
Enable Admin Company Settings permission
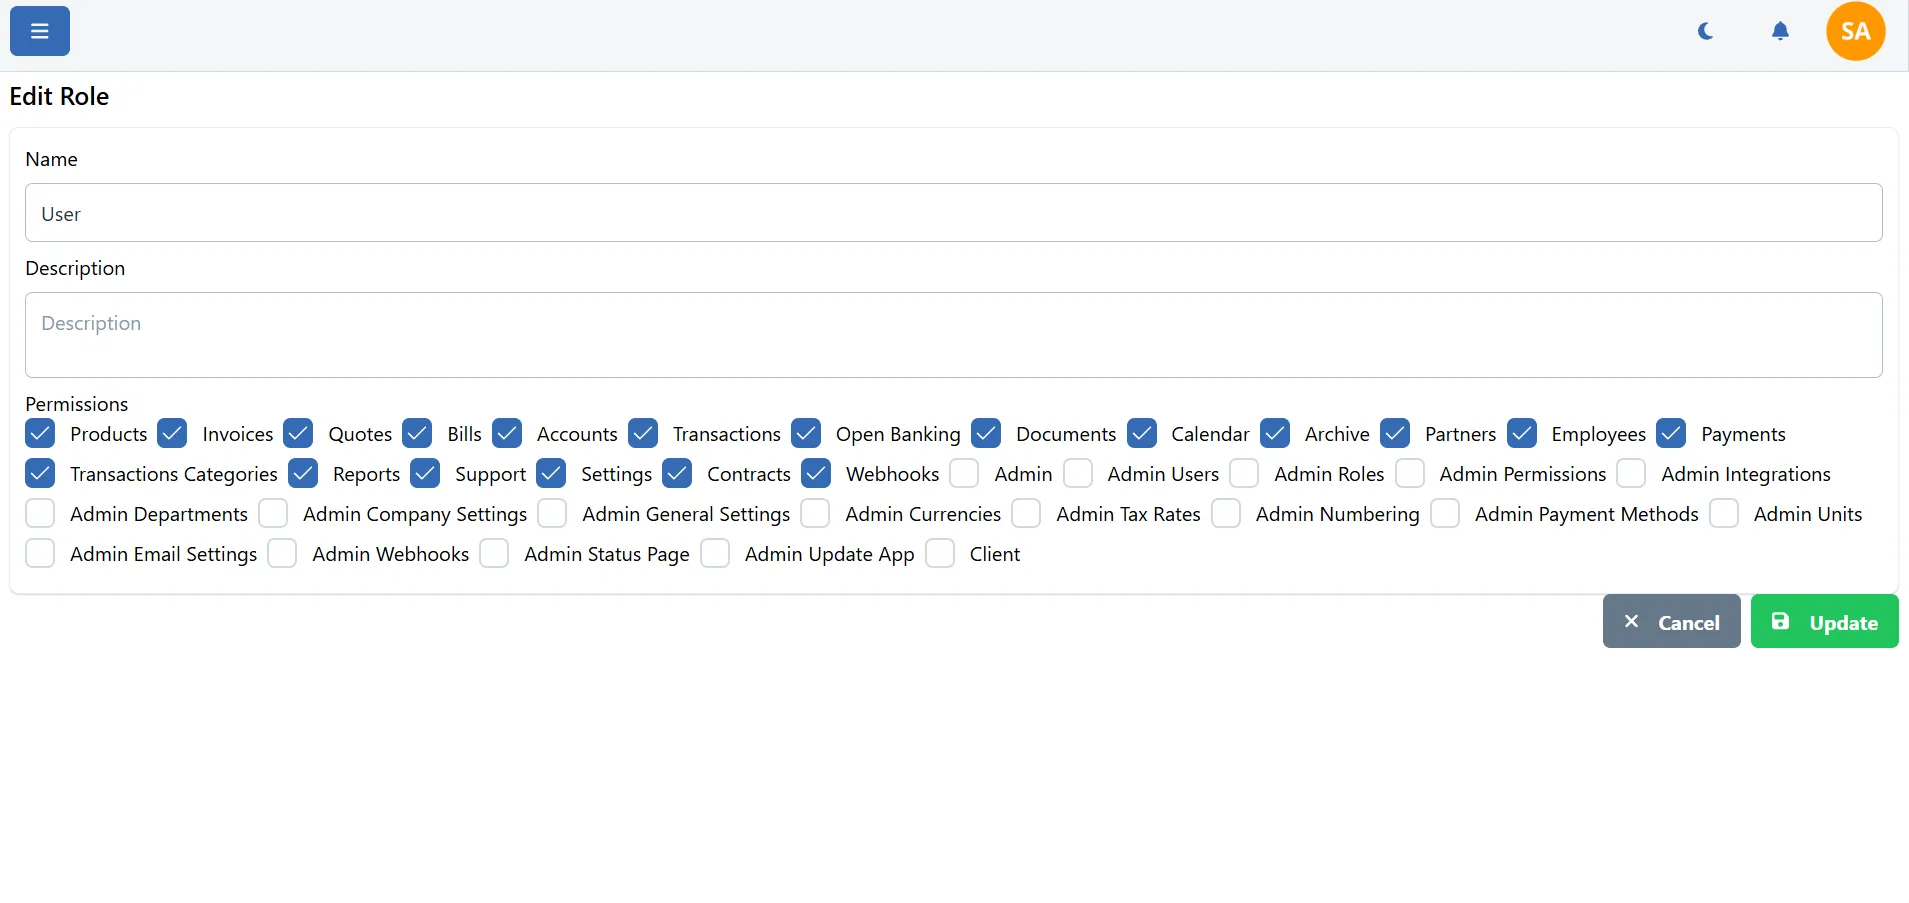click(x=273, y=514)
